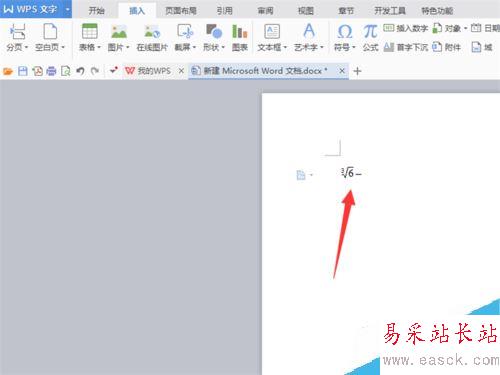Viewport: 500px width, 375px height.
Task: Switch to the 开始 (Home) tab
Action: pyautogui.click(x=96, y=11)
